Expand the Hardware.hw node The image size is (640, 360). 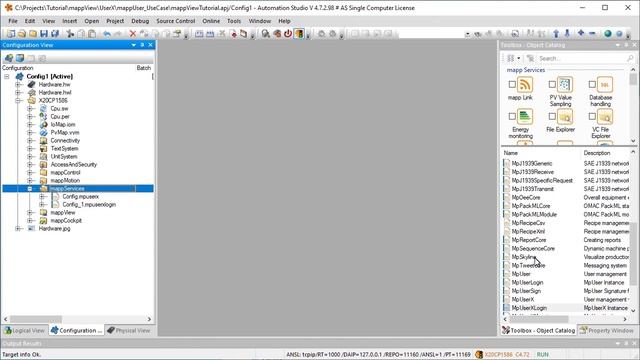click(x=18, y=84)
